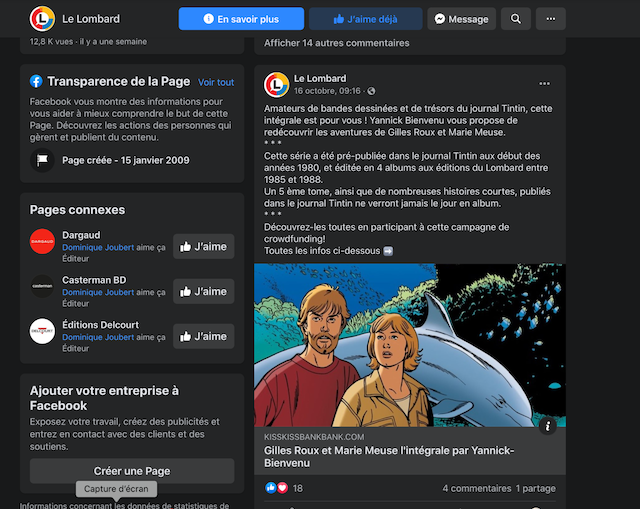
Task: Click the arrow emoji after ci-dessous
Action: pyautogui.click(x=388, y=251)
